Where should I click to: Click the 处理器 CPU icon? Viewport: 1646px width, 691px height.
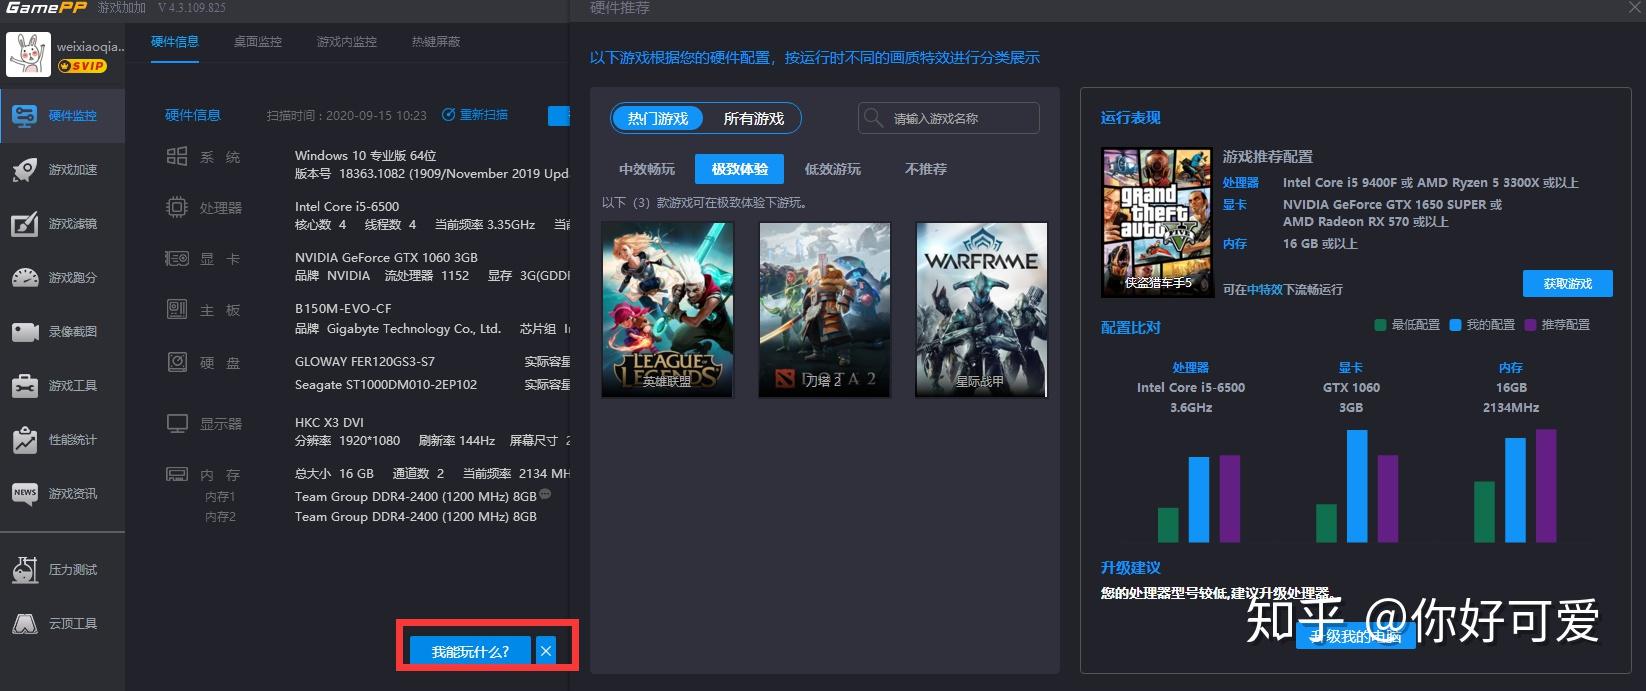(x=177, y=207)
